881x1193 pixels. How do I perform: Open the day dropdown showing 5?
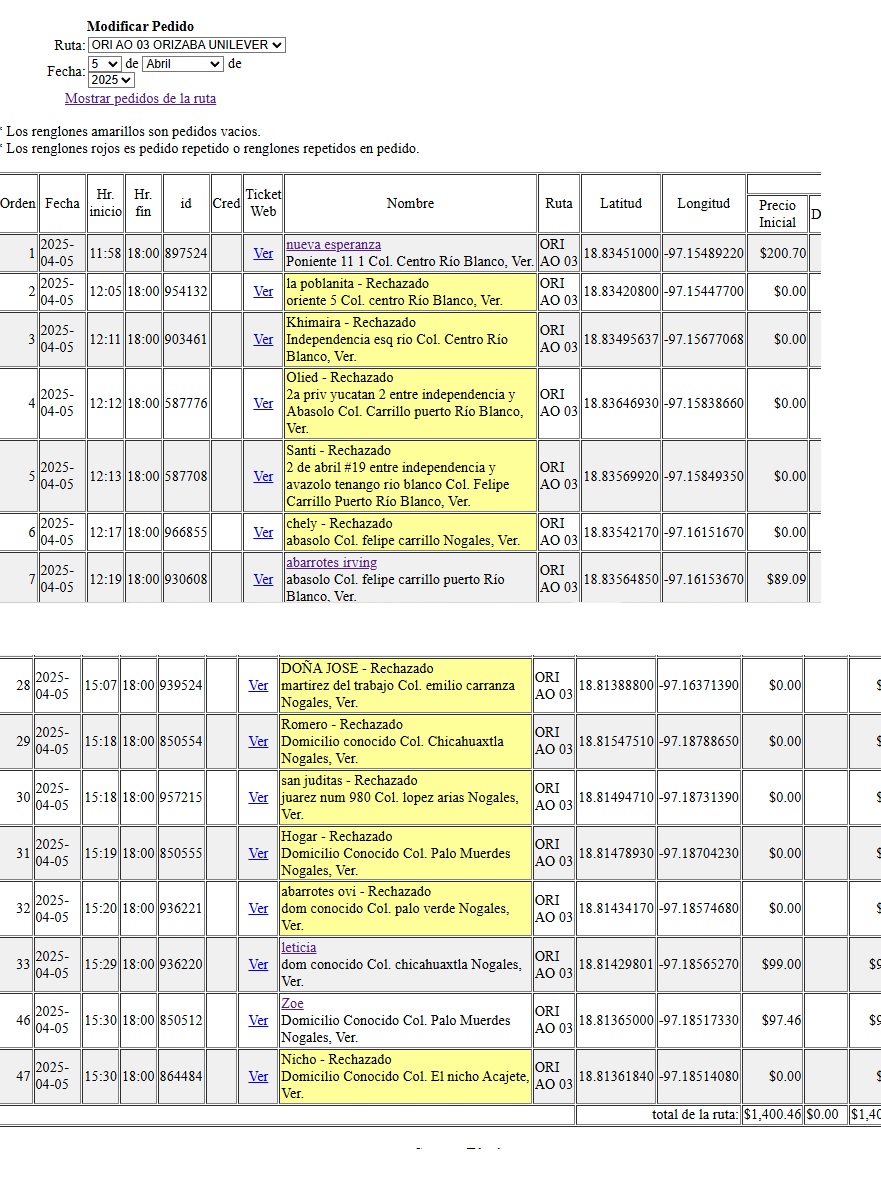[104, 64]
